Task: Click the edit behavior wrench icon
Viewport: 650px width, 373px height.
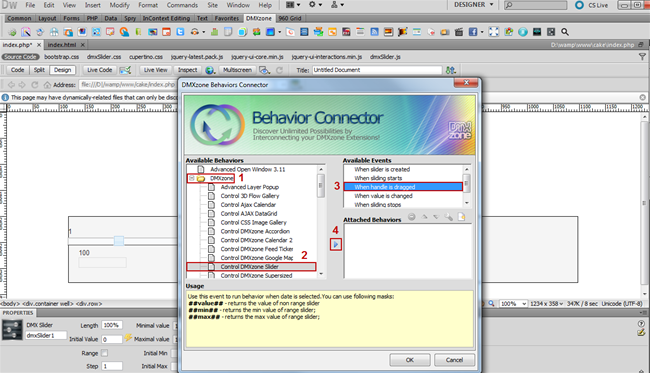Action: coord(449,217)
